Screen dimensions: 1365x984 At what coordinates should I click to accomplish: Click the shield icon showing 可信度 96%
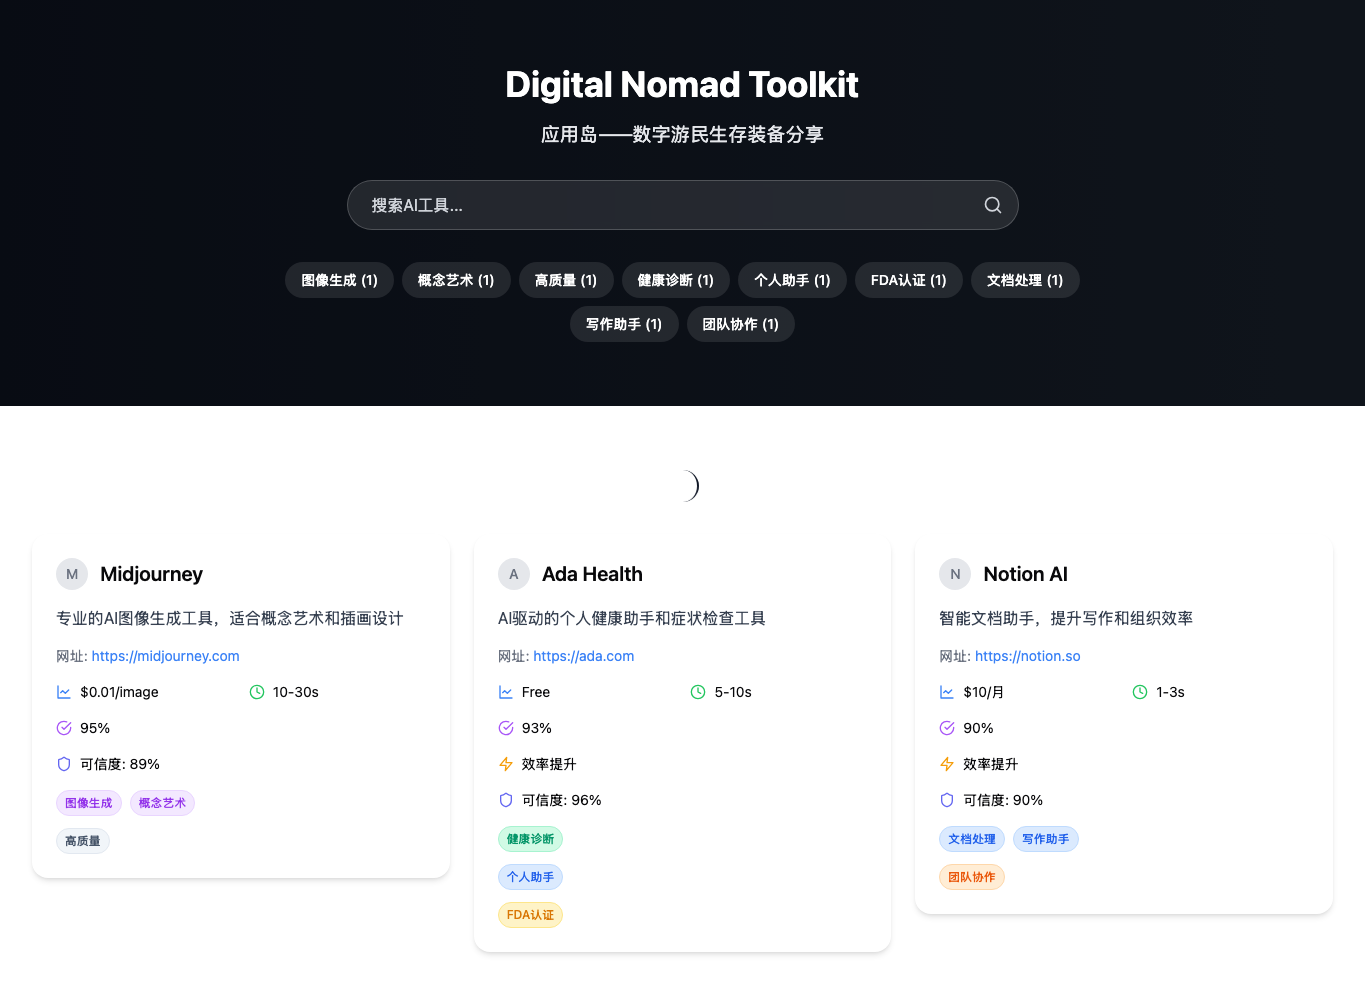click(x=504, y=799)
